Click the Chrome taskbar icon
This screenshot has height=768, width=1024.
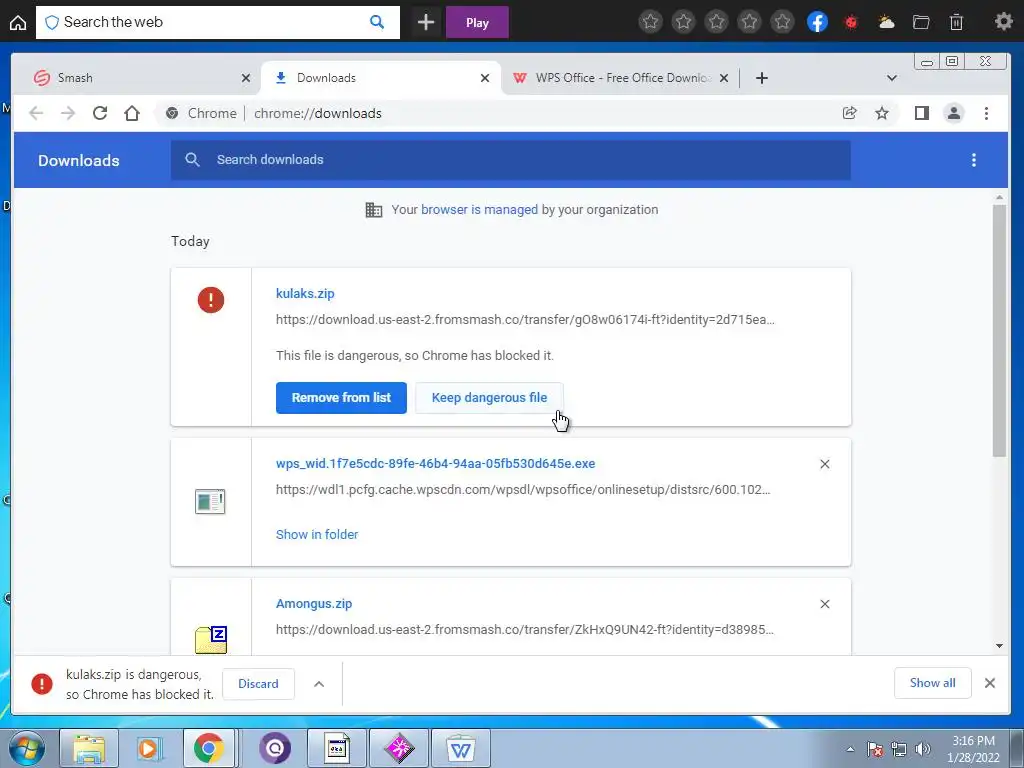[x=209, y=748]
